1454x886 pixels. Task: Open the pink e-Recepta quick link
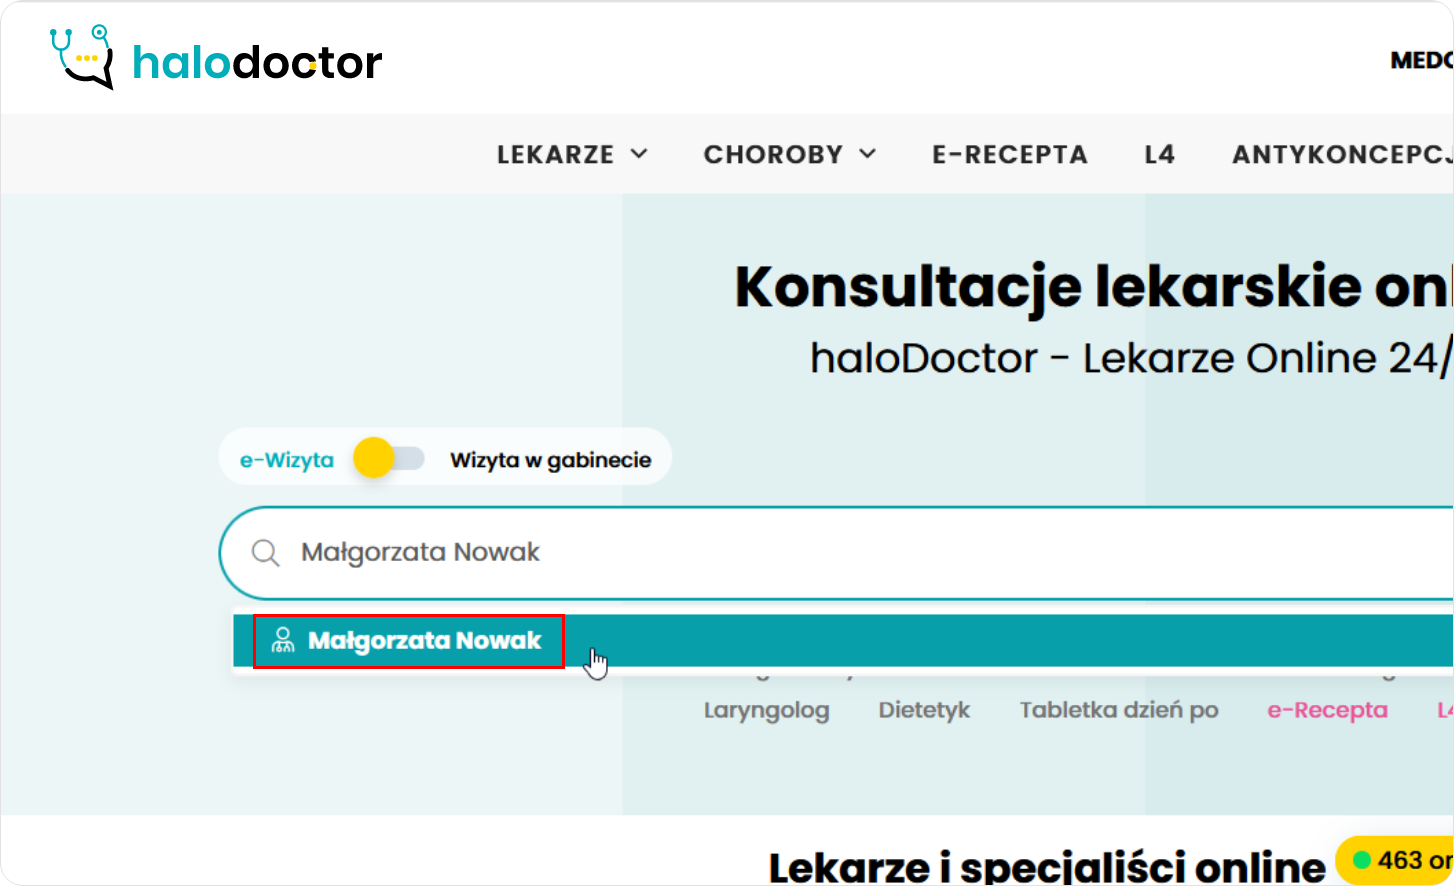pyautogui.click(x=1328, y=710)
